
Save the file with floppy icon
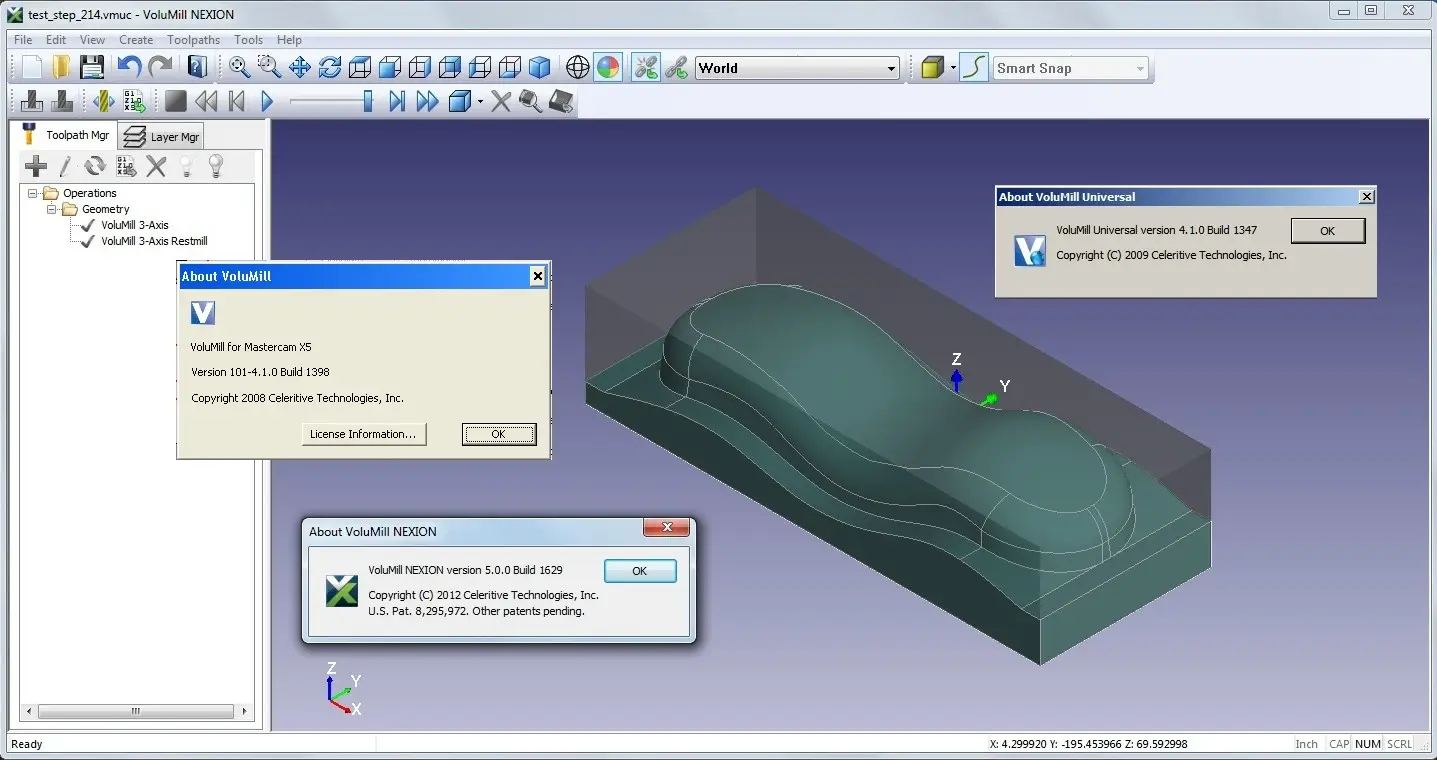92,67
